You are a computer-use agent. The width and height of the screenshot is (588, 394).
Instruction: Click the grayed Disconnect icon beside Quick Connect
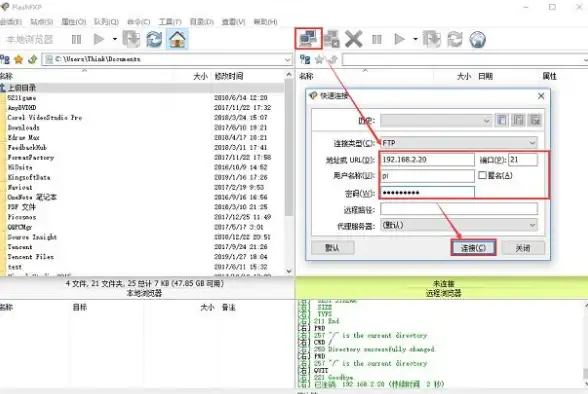pyautogui.click(x=332, y=39)
